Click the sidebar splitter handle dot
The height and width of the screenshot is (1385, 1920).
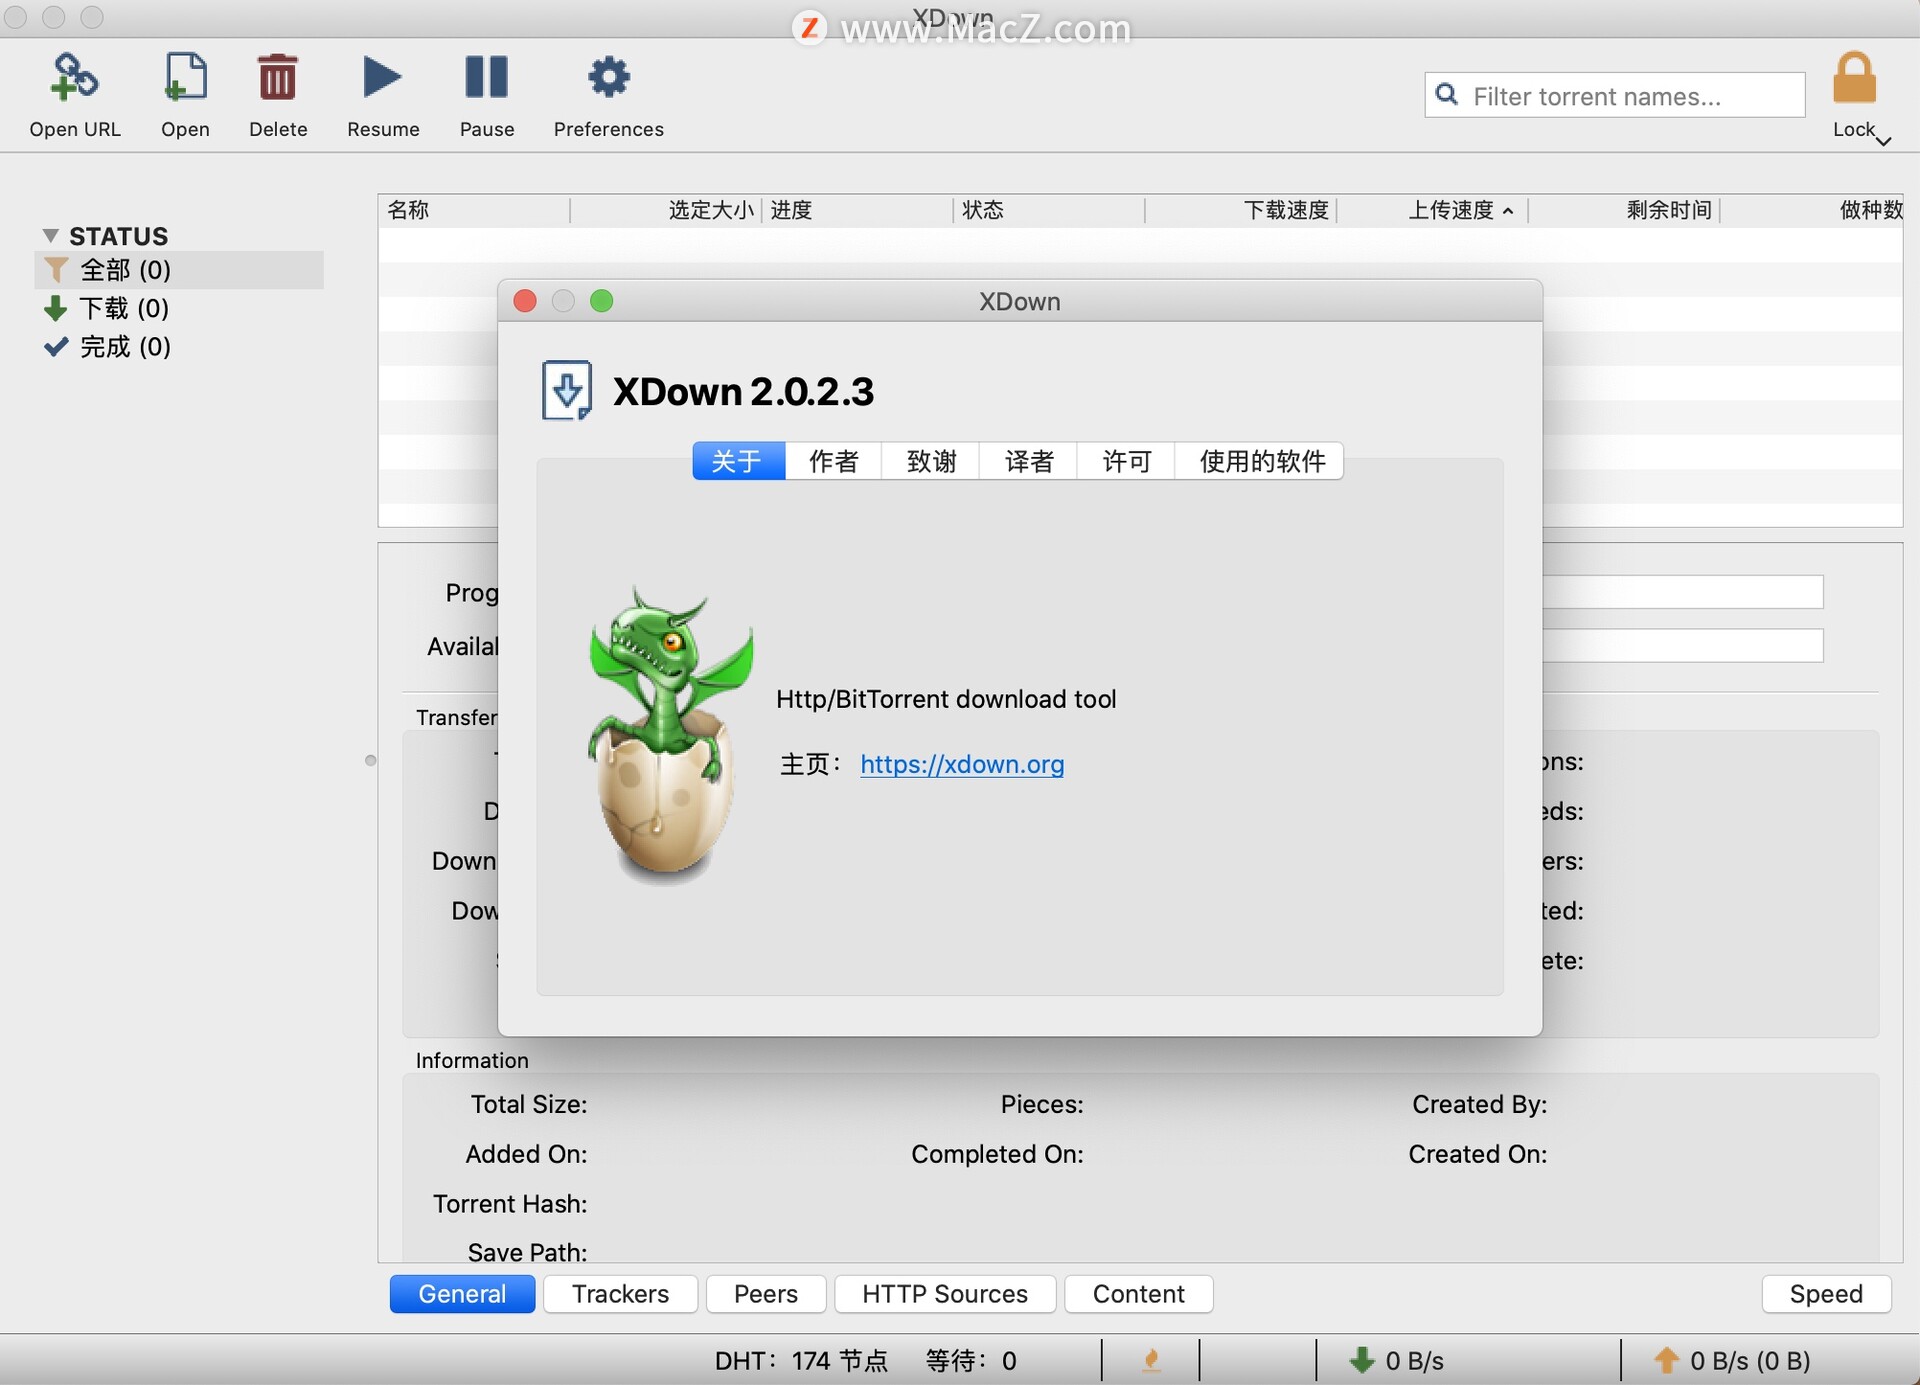pos(371,761)
